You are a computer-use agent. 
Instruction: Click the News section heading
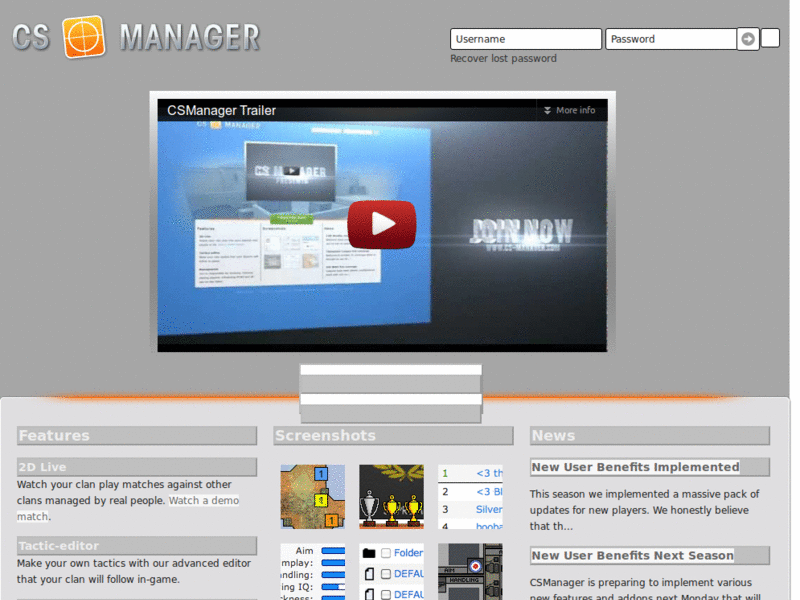[x=649, y=435]
